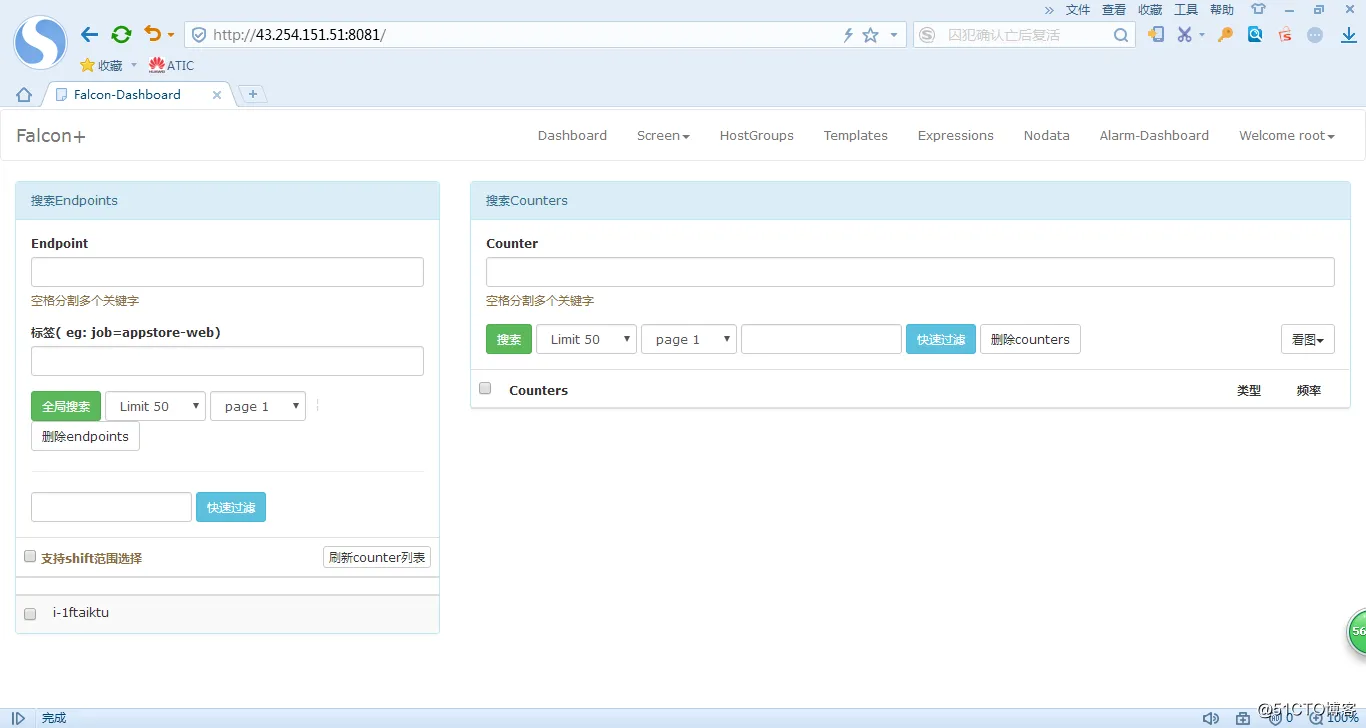
Task: Click the 标签 tags input field
Action: click(x=227, y=361)
